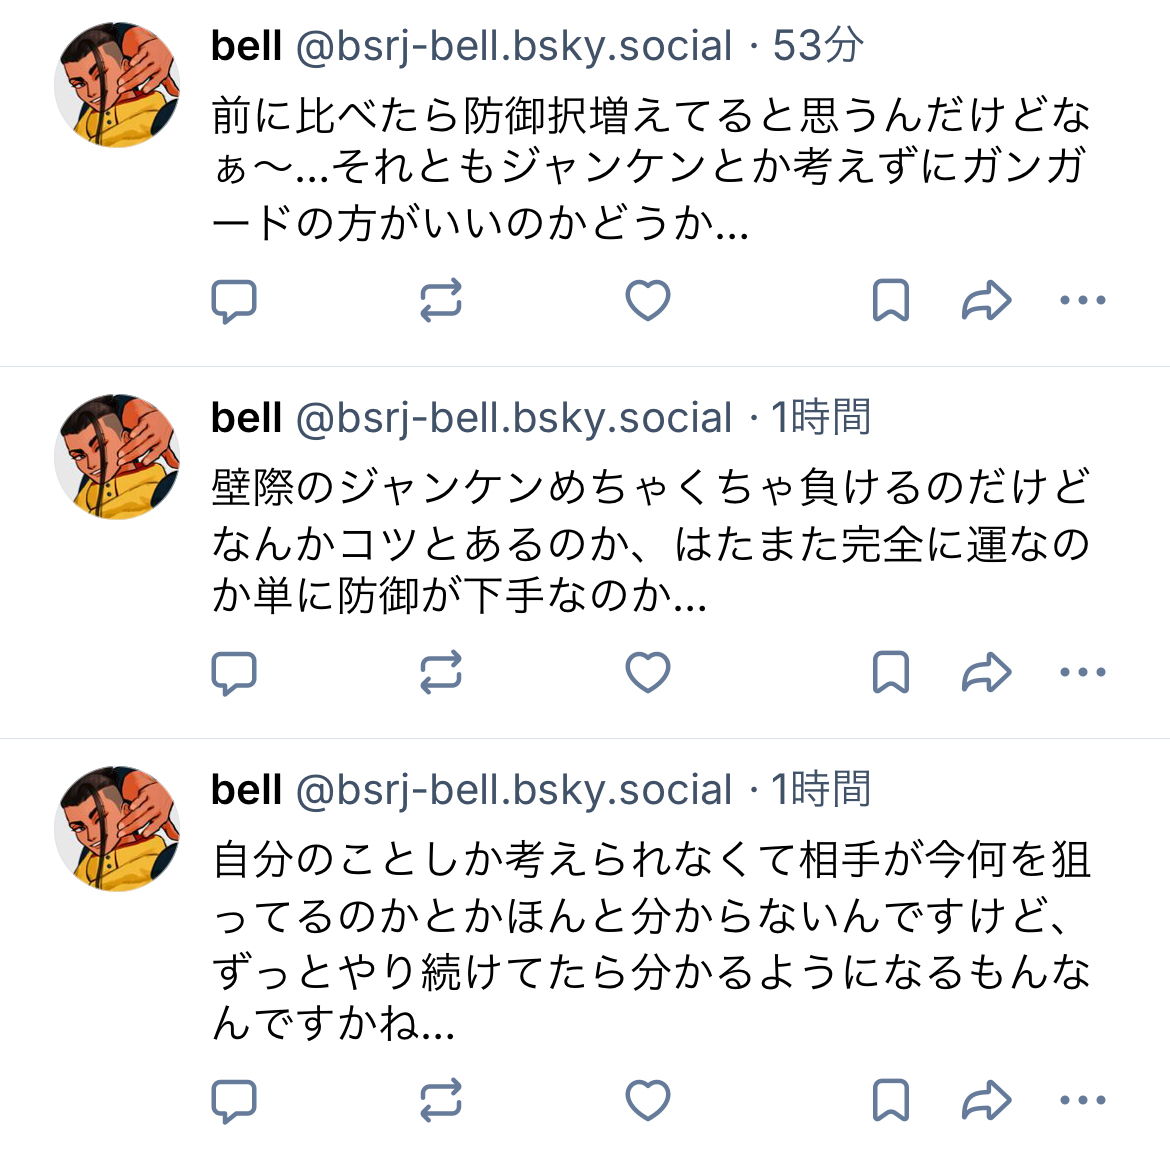
Task: Reply to the 自分のことしか post
Action: click(234, 1101)
